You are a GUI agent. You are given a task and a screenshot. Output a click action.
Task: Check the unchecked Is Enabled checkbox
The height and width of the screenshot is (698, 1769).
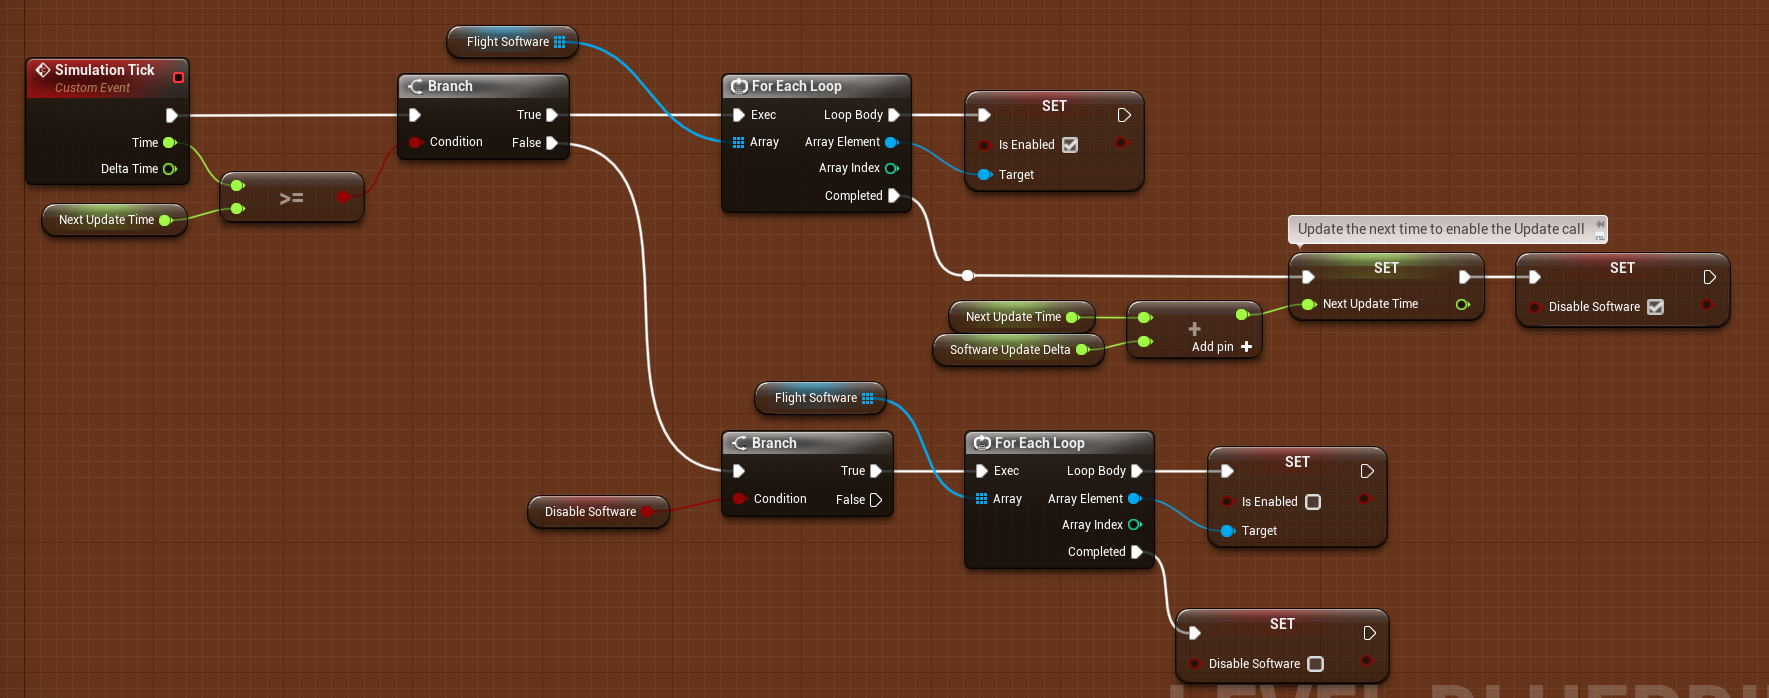[1313, 502]
